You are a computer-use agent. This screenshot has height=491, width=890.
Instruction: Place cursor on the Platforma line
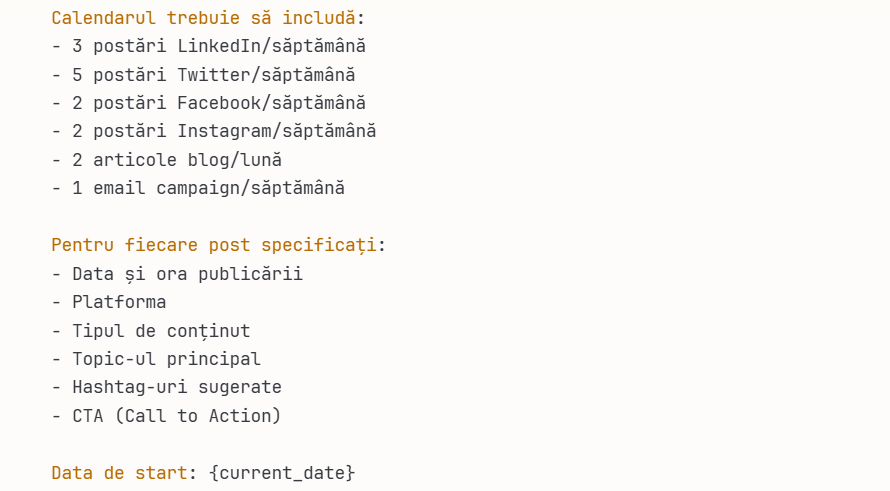(x=119, y=302)
